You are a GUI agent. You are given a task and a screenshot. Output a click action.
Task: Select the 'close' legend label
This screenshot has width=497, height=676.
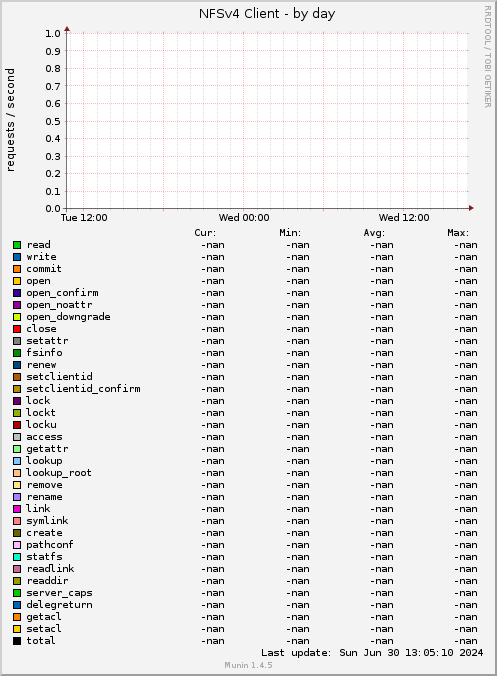coord(41,329)
